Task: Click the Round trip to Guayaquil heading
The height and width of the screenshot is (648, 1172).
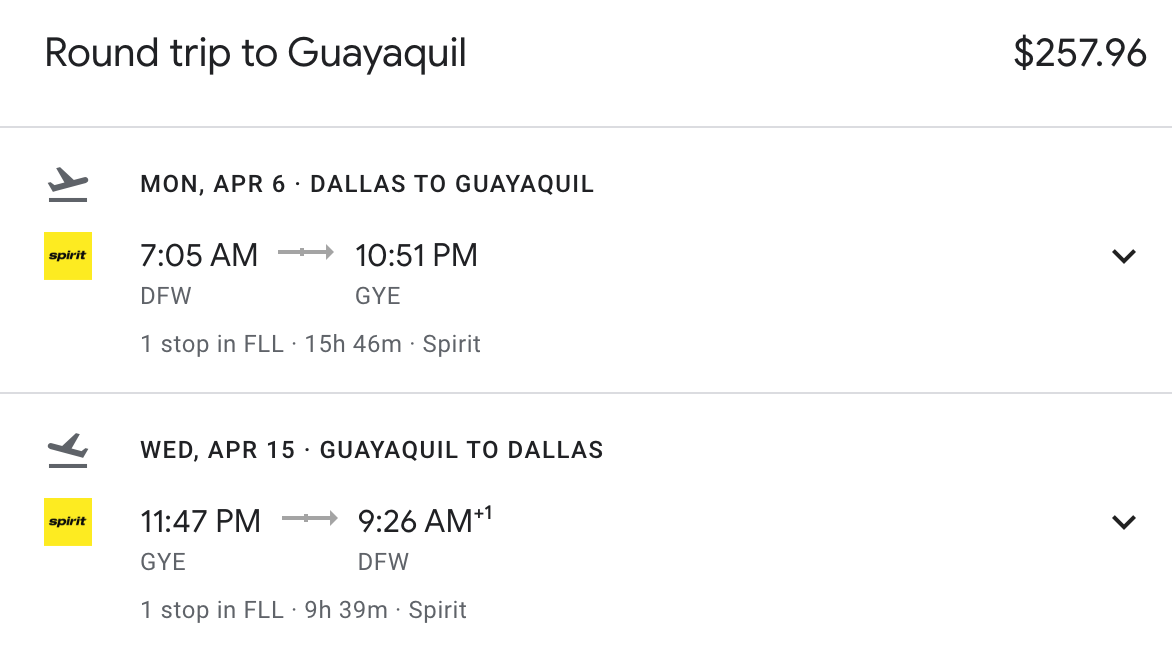Action: [x=256, y=53]
